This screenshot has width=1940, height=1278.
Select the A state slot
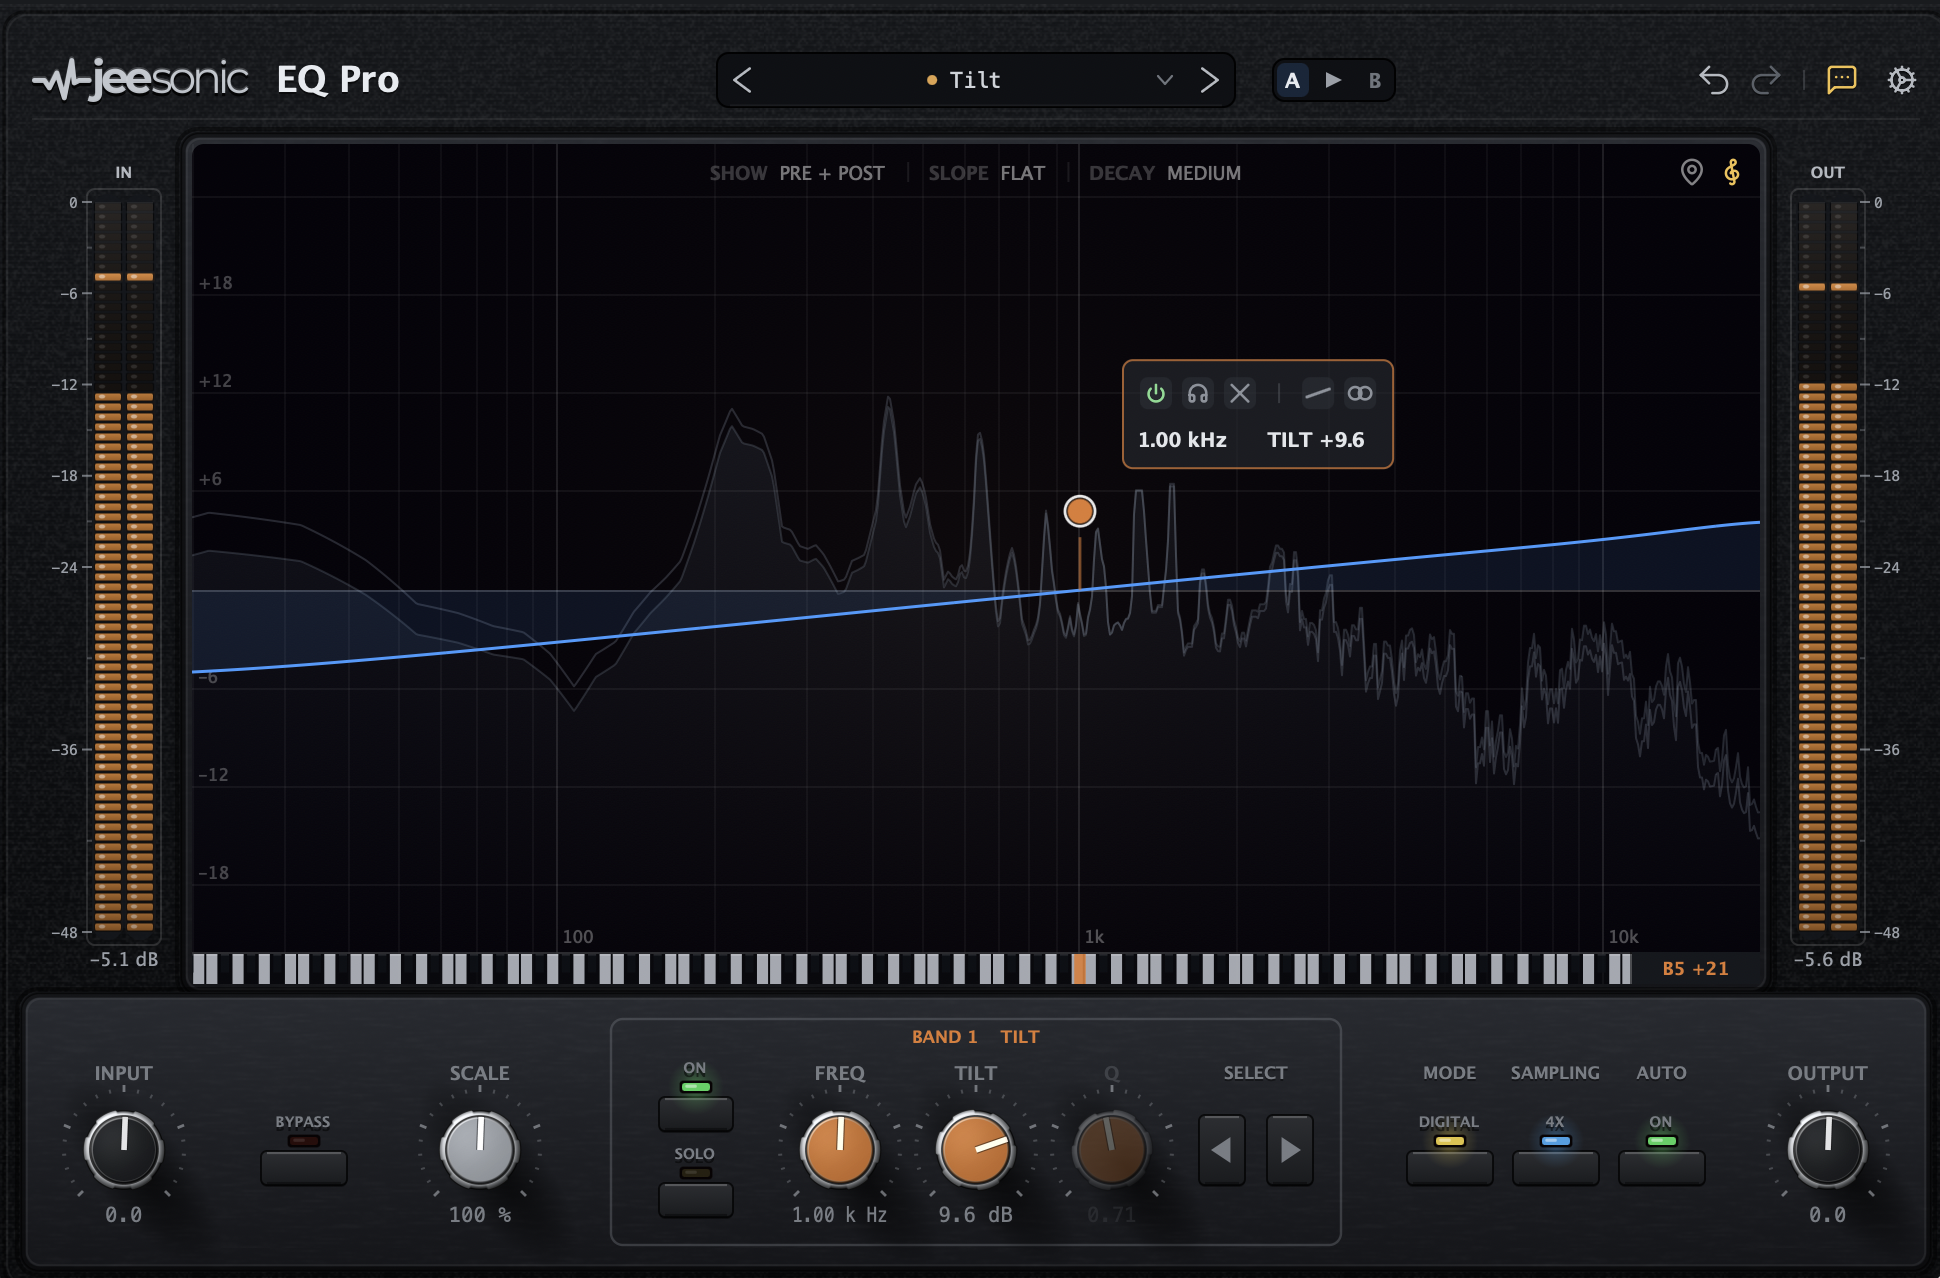[1292, 80]
